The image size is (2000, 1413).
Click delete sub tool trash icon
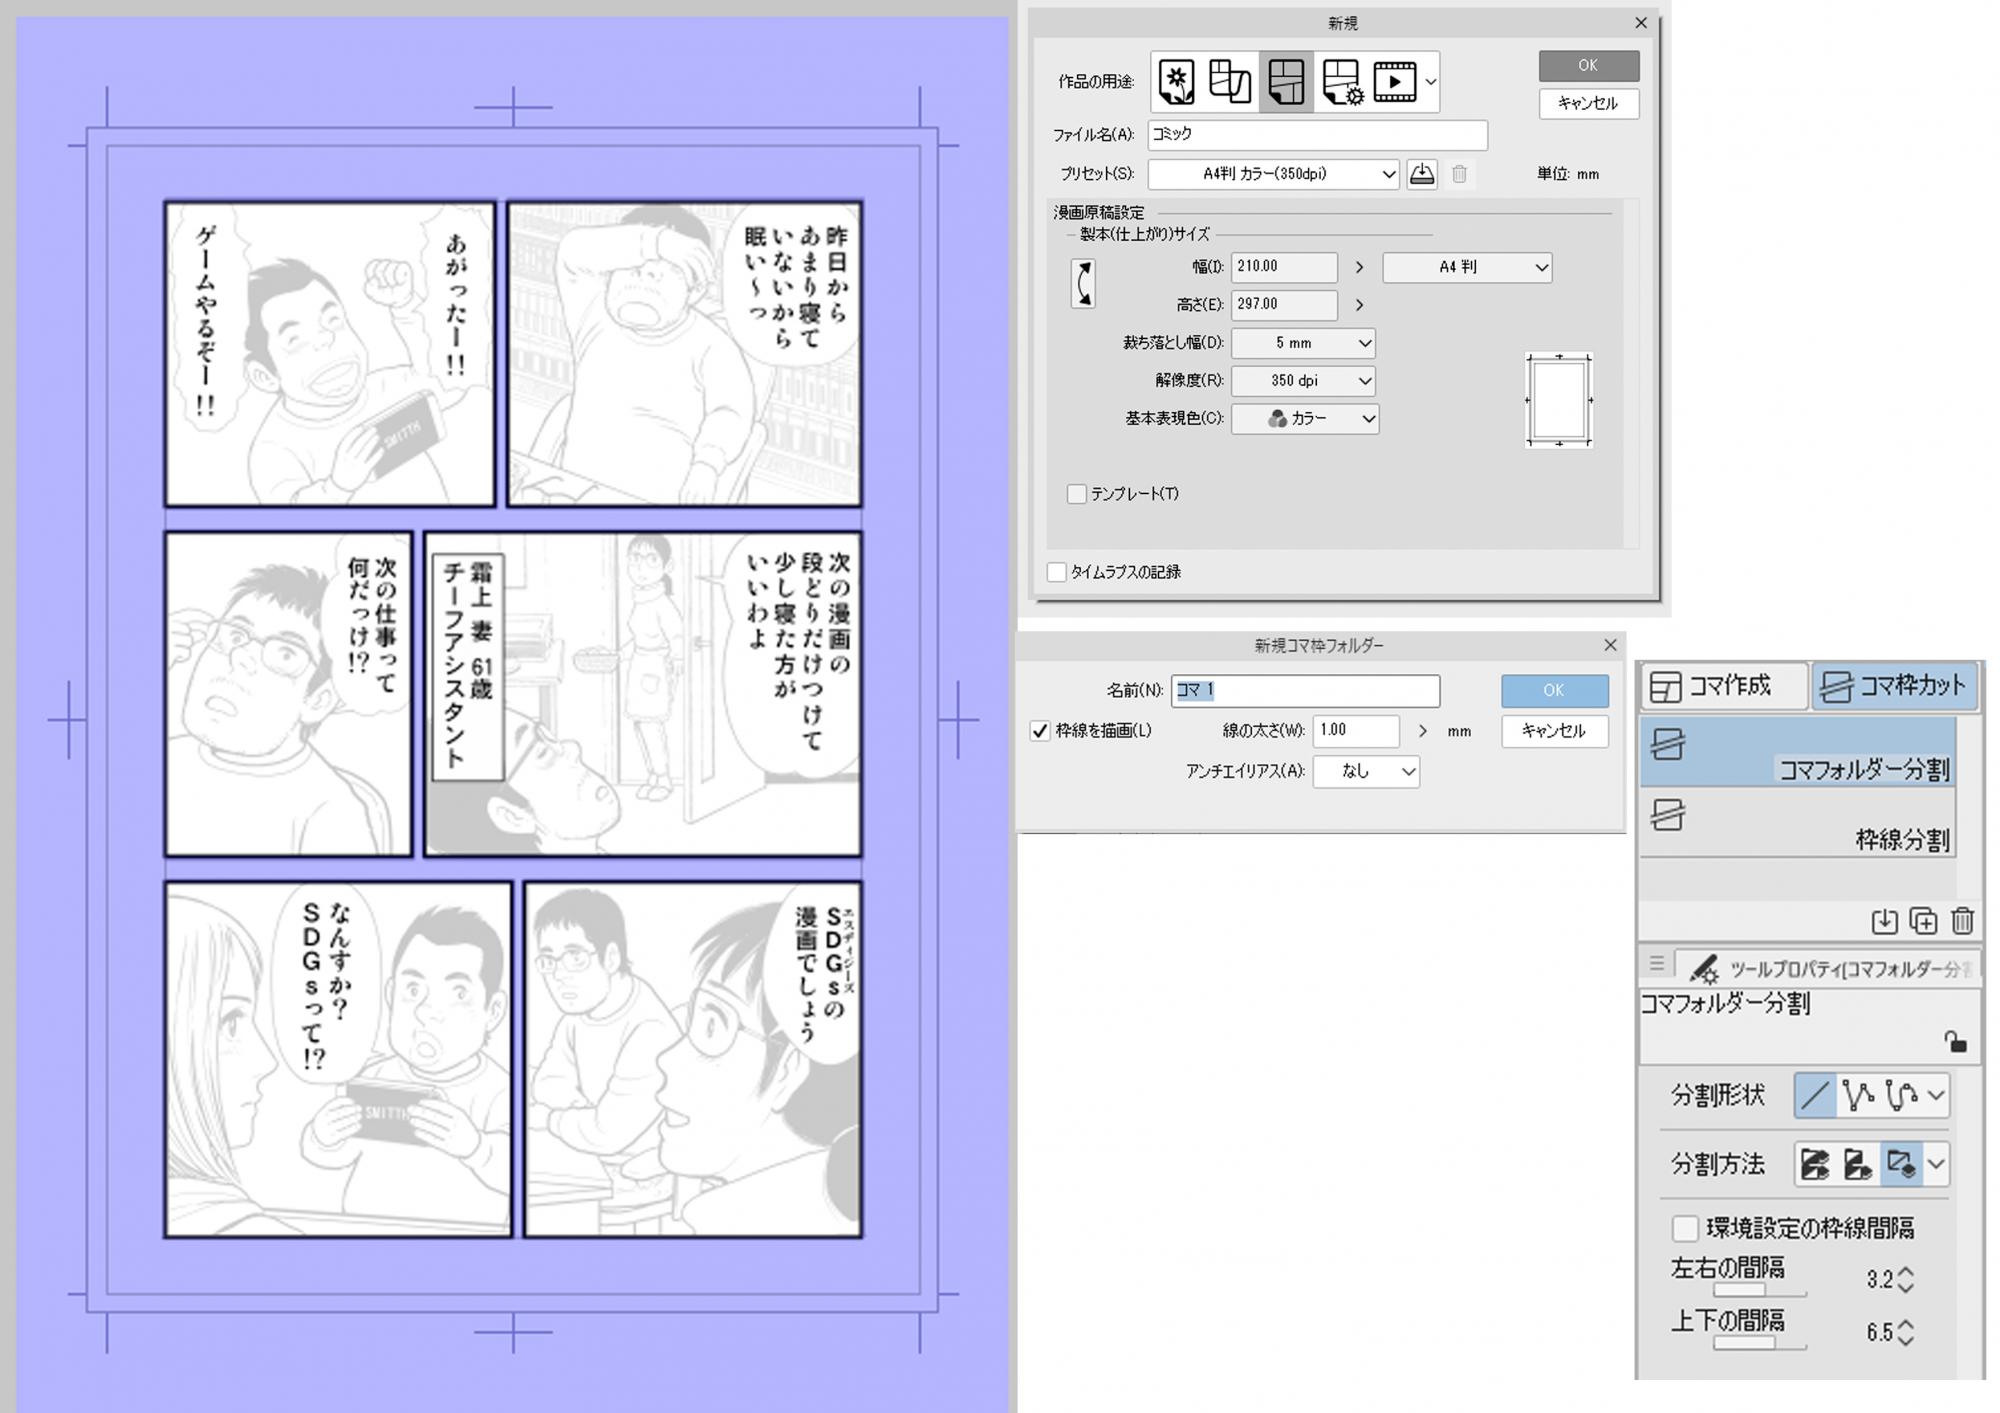click(x=1962, y=920)
